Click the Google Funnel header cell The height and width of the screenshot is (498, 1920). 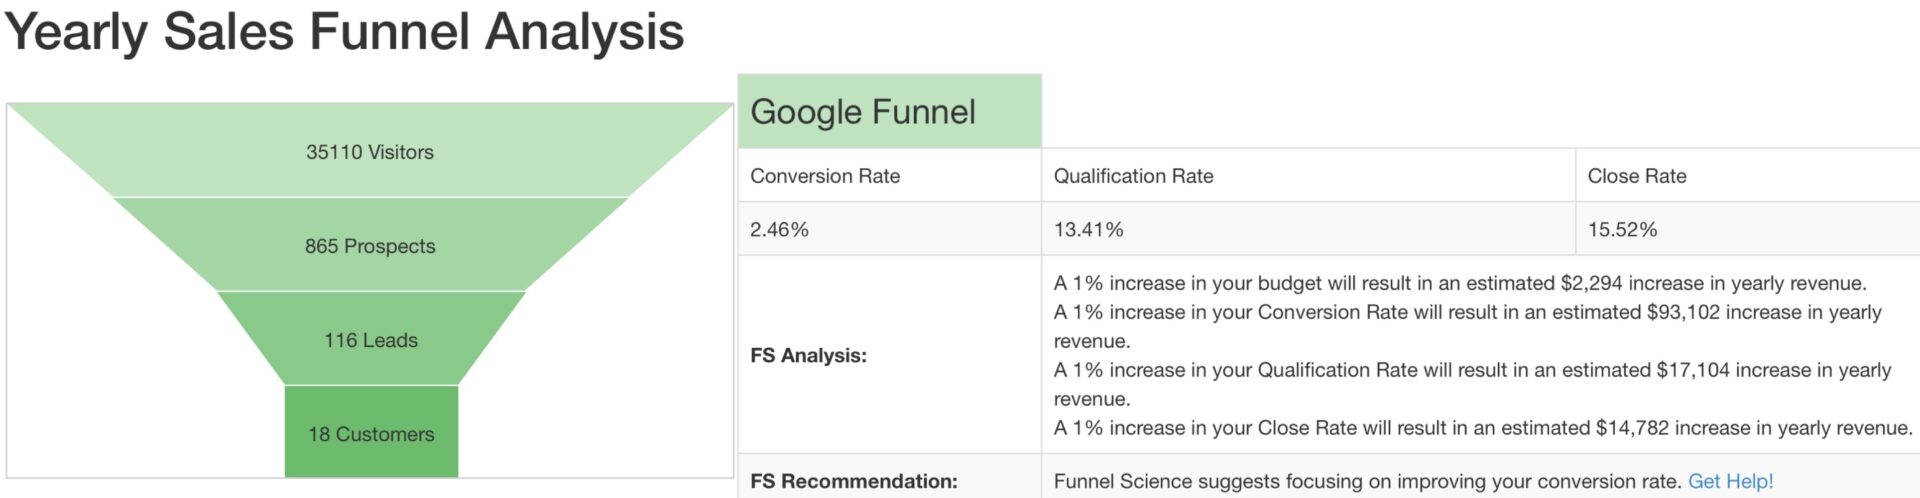coord(889,111)
